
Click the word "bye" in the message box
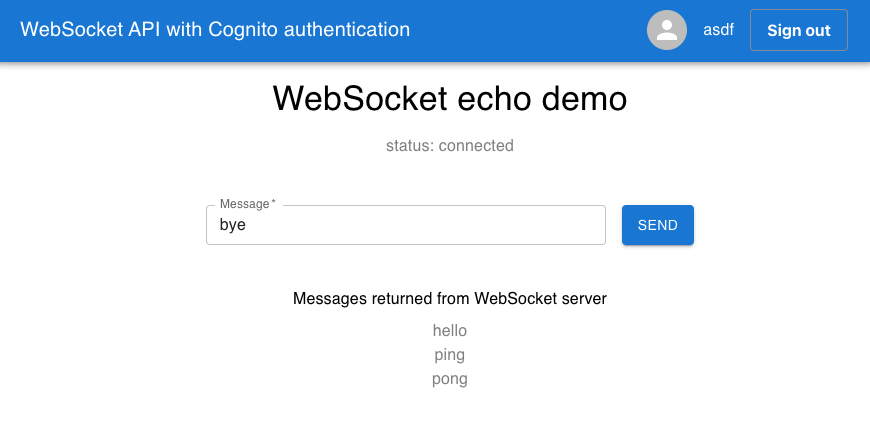click(232, 225)
